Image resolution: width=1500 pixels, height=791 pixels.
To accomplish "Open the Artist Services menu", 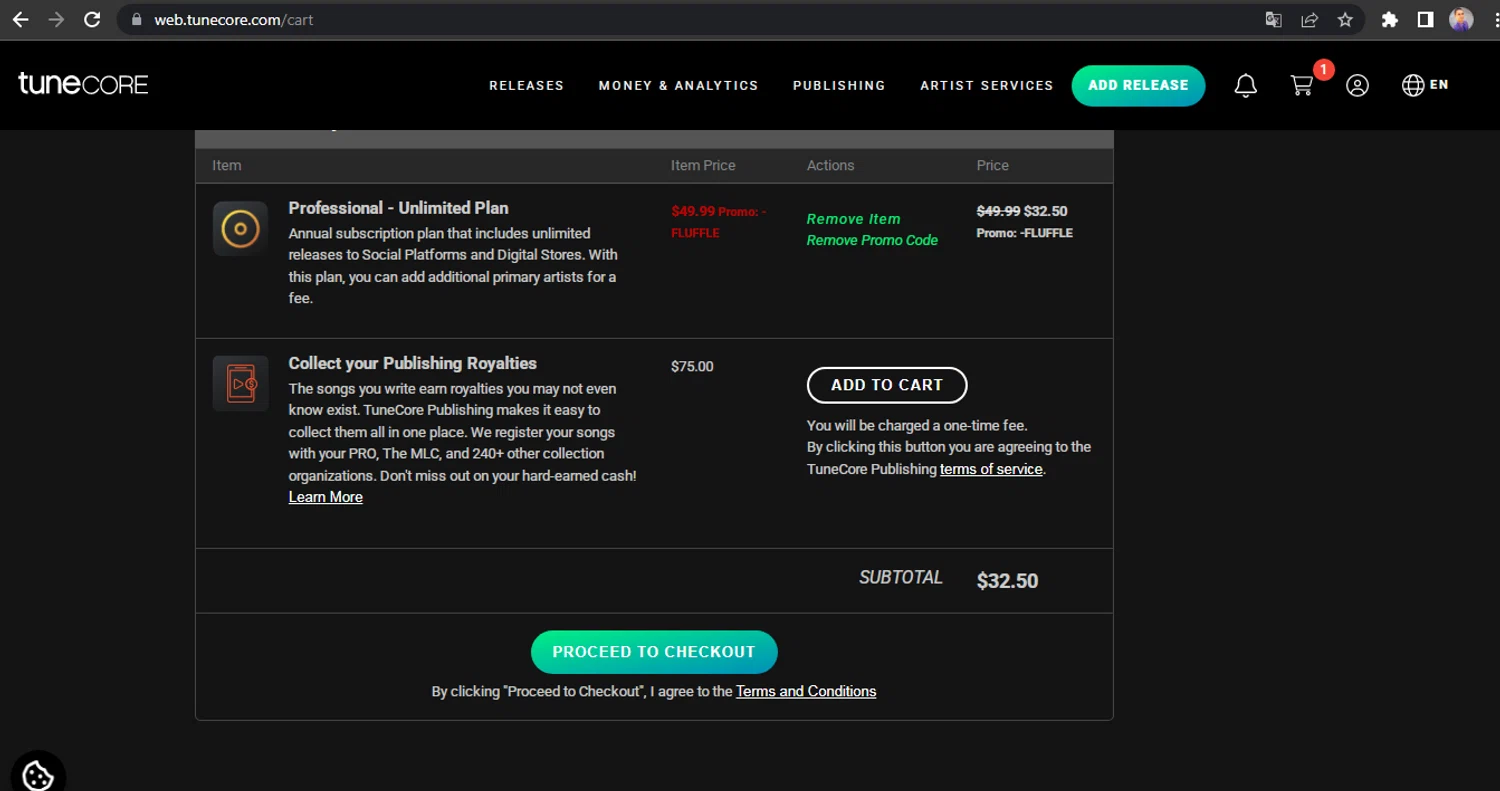I will tap(987, 85).
